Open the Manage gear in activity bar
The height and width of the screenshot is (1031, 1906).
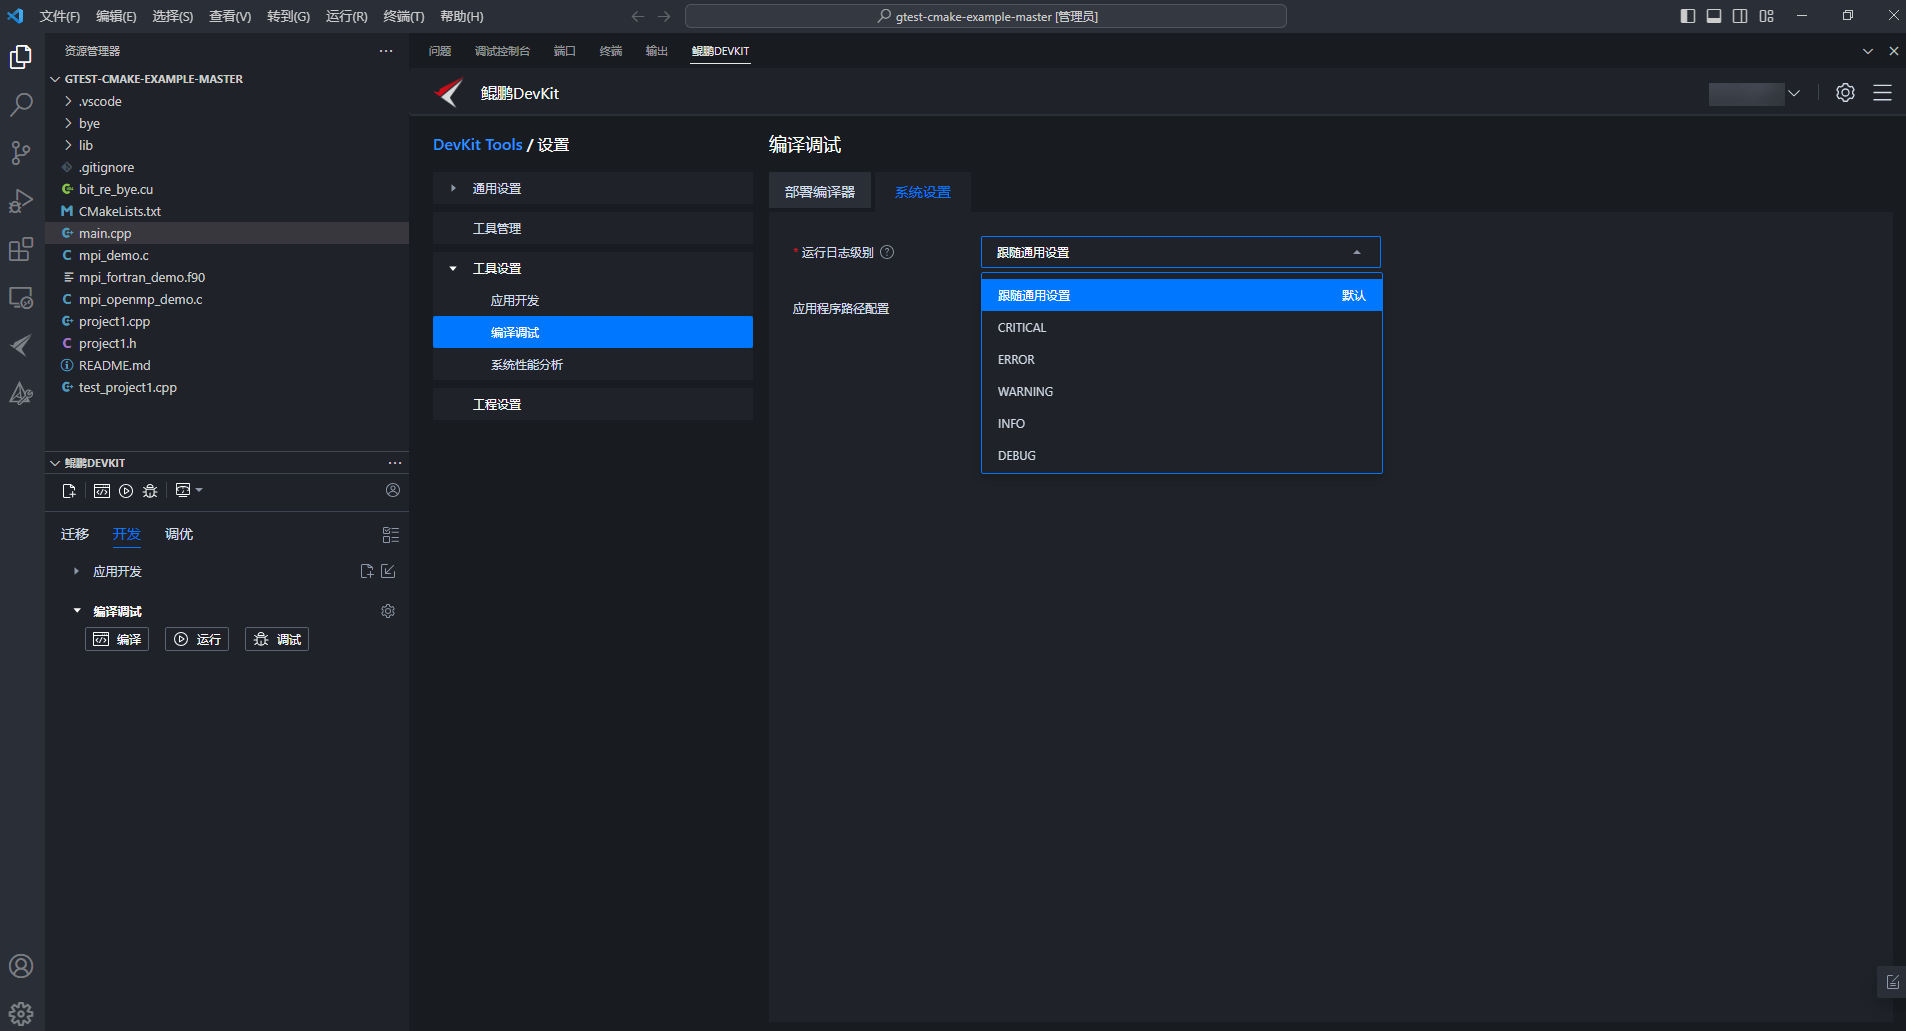tap(21, 1013)
